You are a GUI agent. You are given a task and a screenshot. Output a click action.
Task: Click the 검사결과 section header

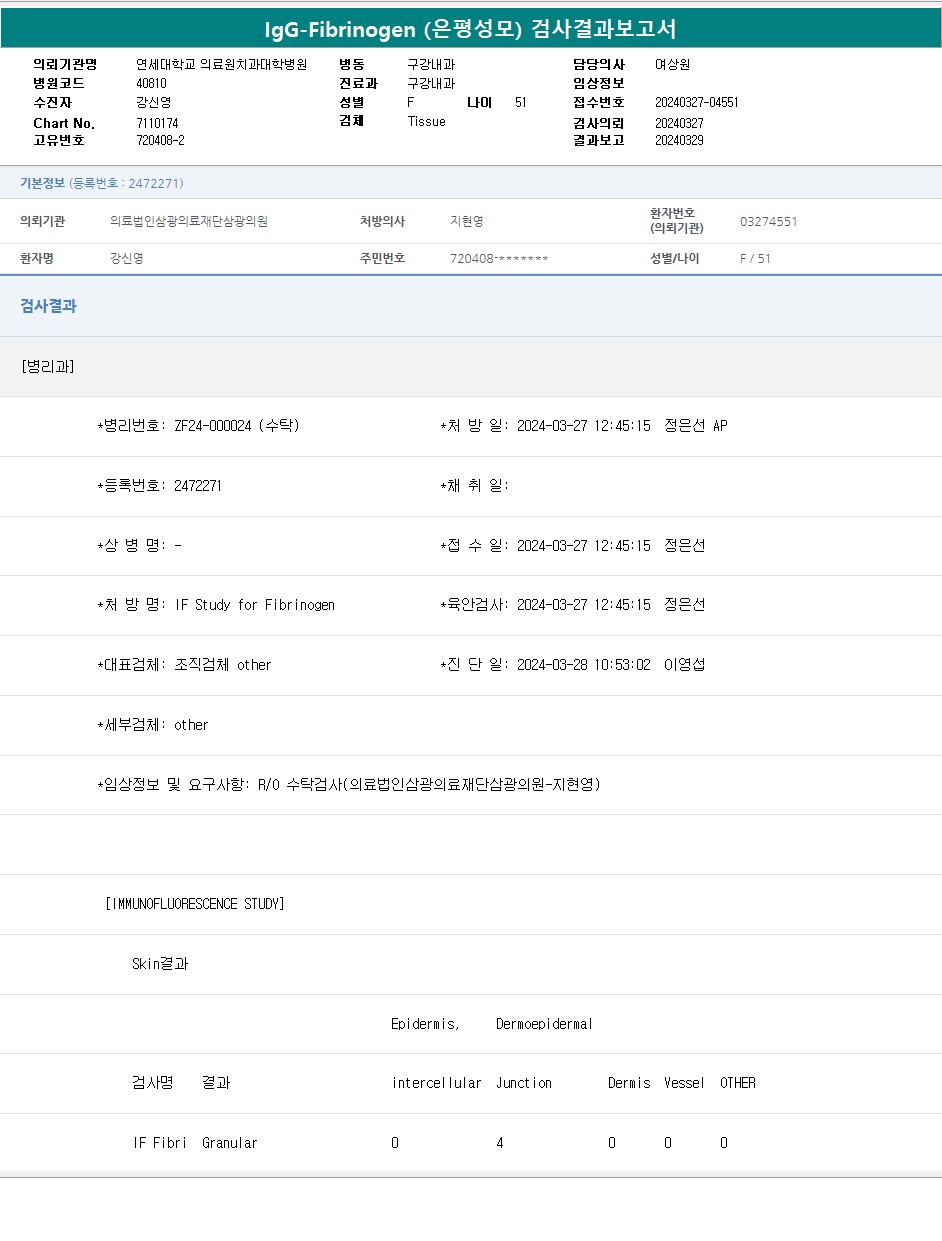49,306
